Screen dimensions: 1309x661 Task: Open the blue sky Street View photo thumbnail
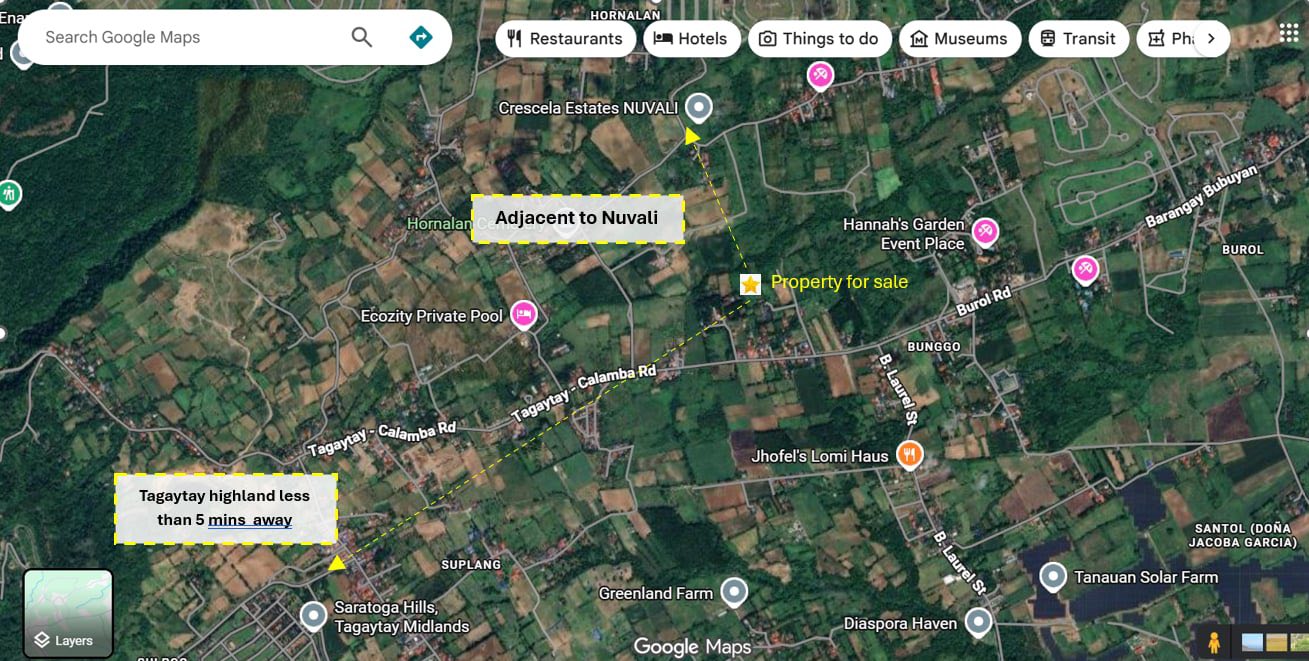(x=1253, y=642)
